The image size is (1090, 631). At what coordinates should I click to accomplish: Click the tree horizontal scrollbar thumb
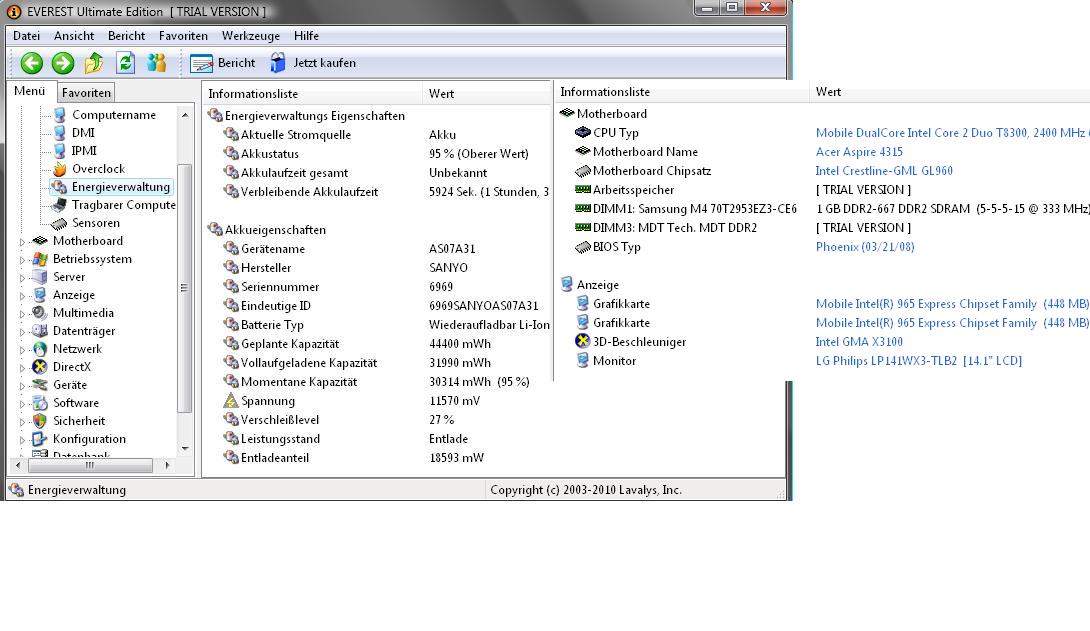point(89,465)
